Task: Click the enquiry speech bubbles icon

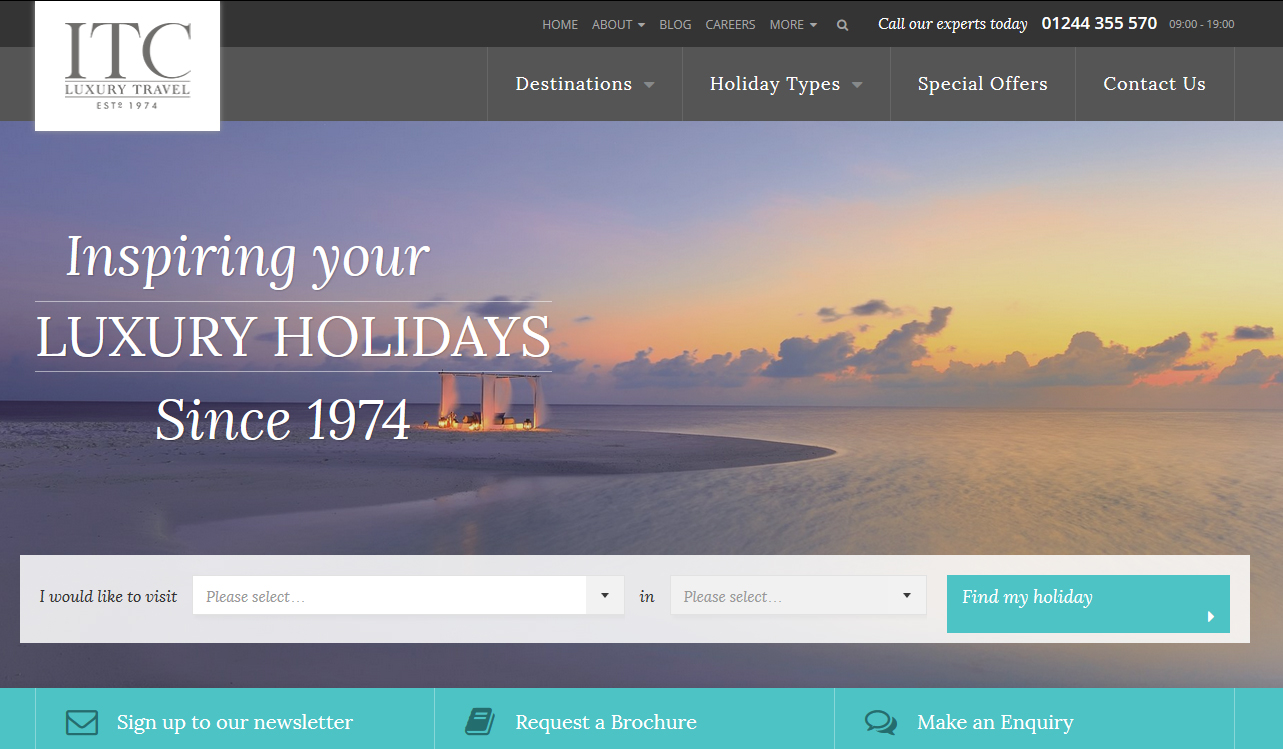Action: pyautogui.click(x=880, y=722)
